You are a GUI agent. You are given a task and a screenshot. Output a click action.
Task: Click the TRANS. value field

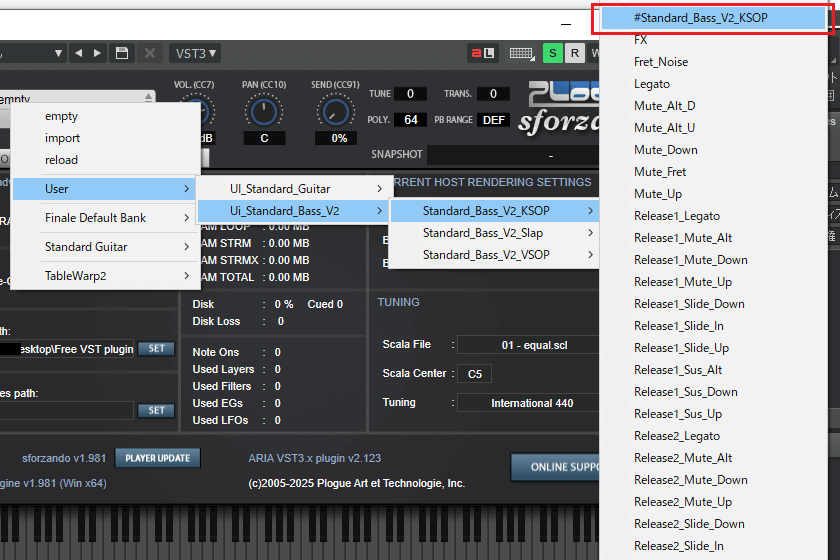coord(493,94)
